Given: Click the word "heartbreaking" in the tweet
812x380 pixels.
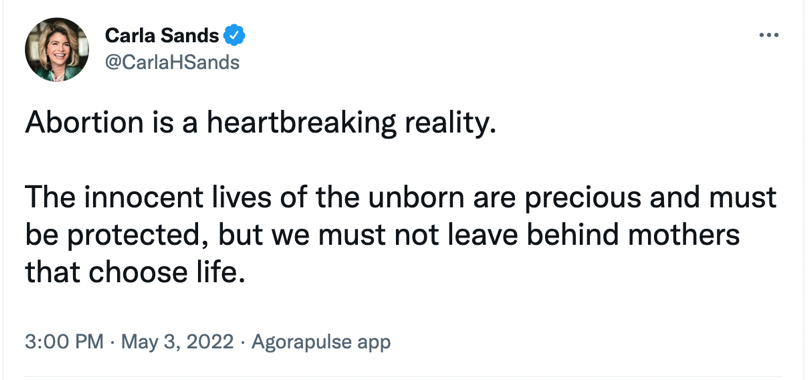Looking at the screenshot, I should [x=302, y=123].
